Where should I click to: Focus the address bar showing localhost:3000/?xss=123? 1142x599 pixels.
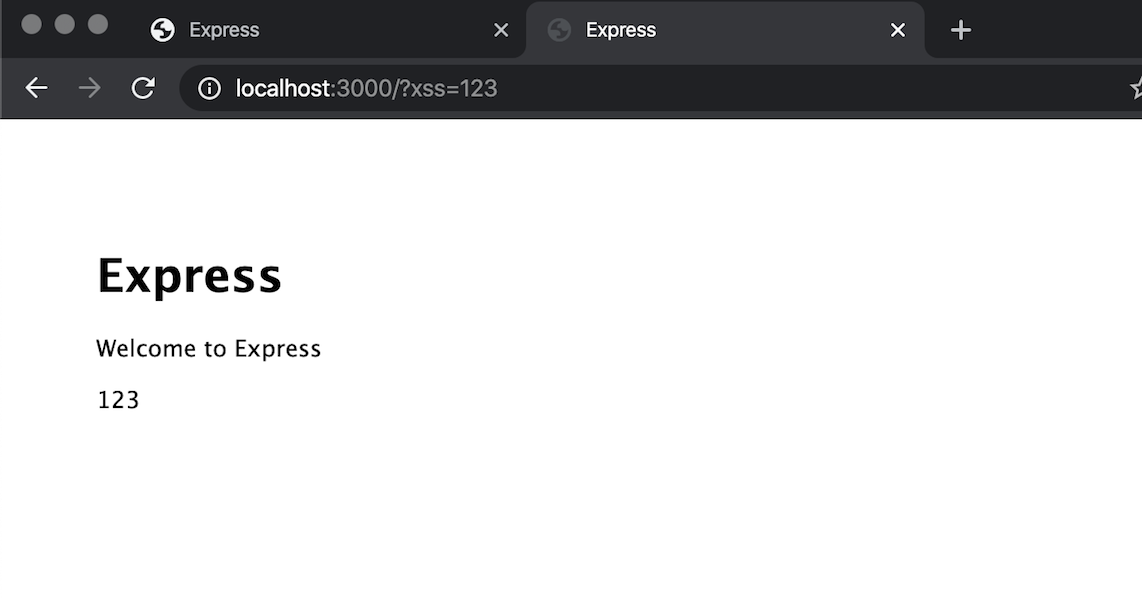(600, 88)
